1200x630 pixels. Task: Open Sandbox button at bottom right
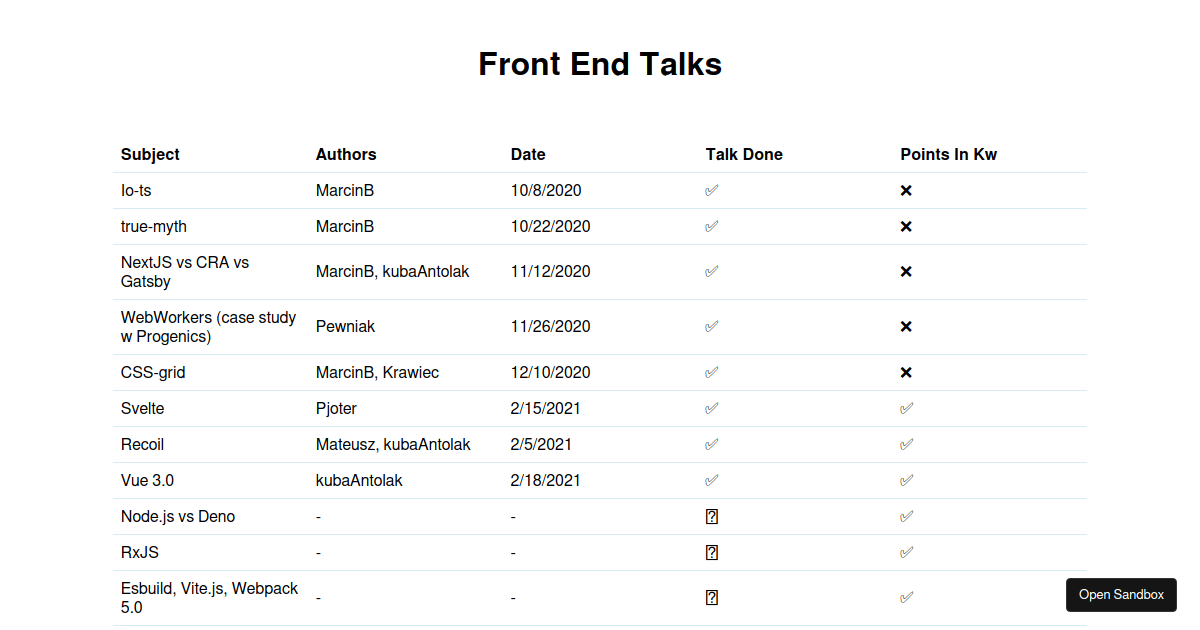click(x=1121, y=595)
